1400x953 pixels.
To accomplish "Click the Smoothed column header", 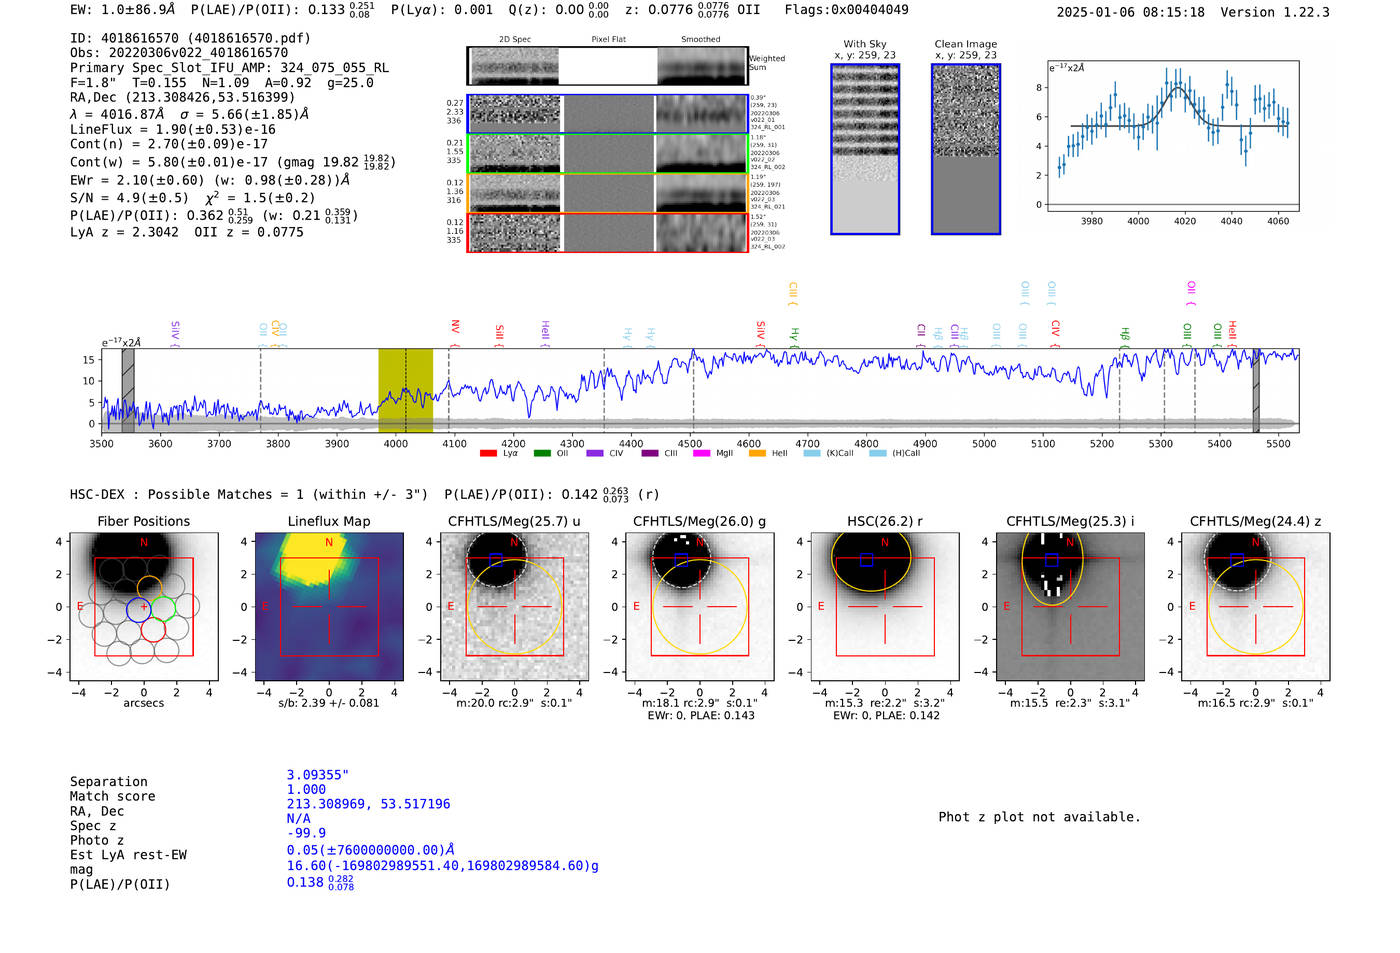I will coord(700,40).
